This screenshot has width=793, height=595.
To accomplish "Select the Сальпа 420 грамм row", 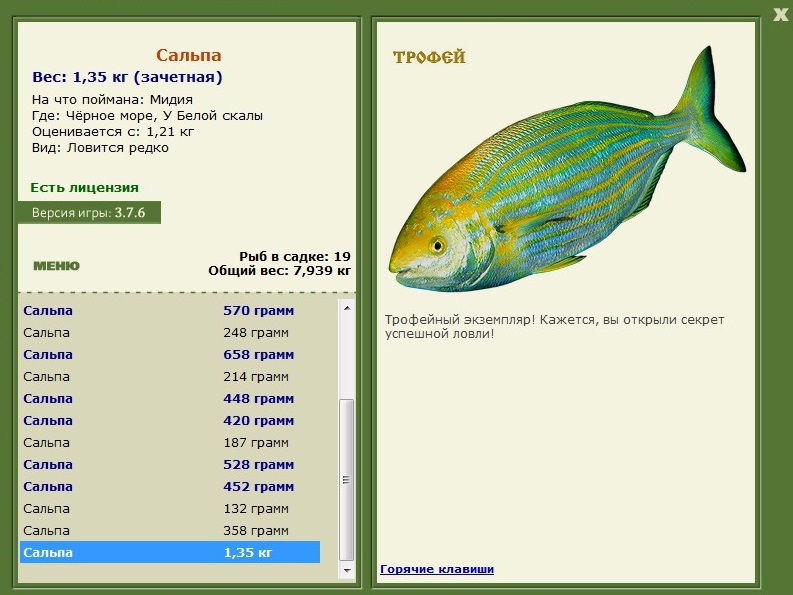I will pos(170,421).
